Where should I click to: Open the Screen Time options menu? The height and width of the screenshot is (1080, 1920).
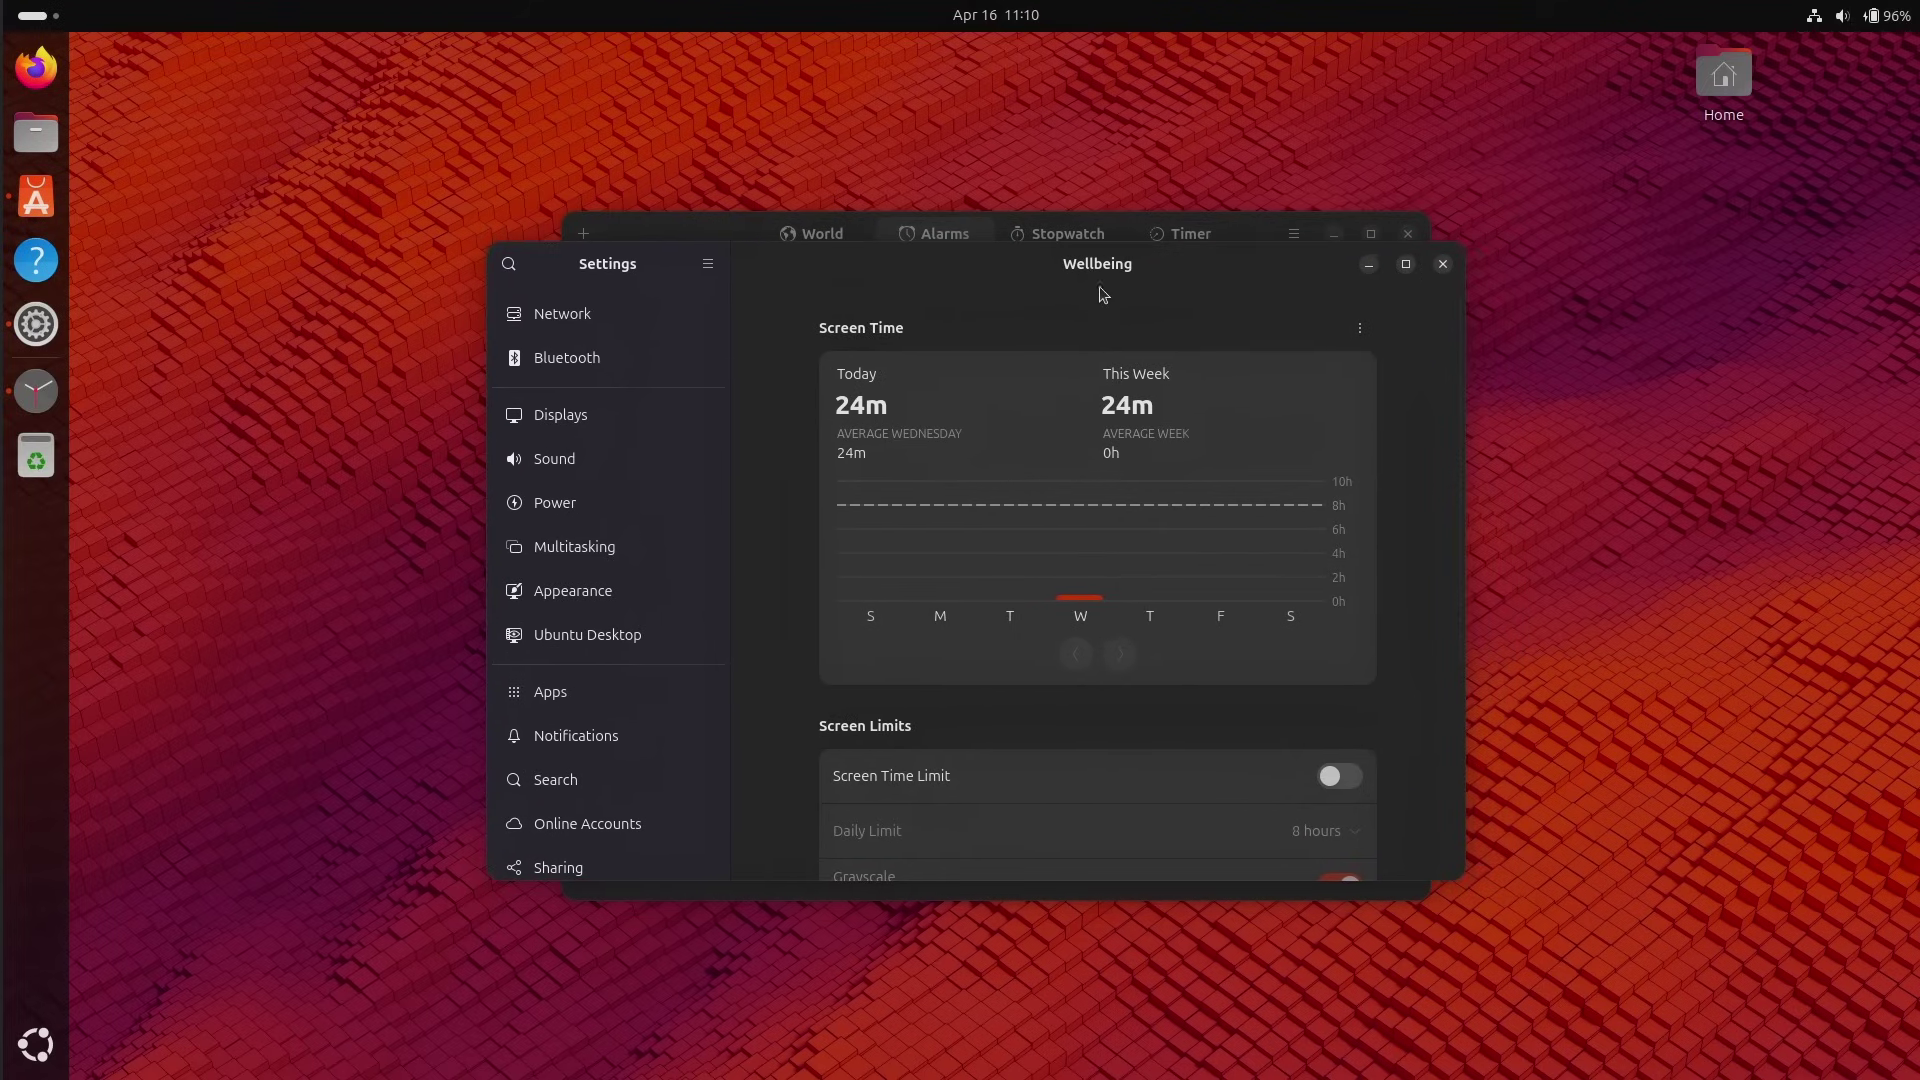(x=1360, y=327)
